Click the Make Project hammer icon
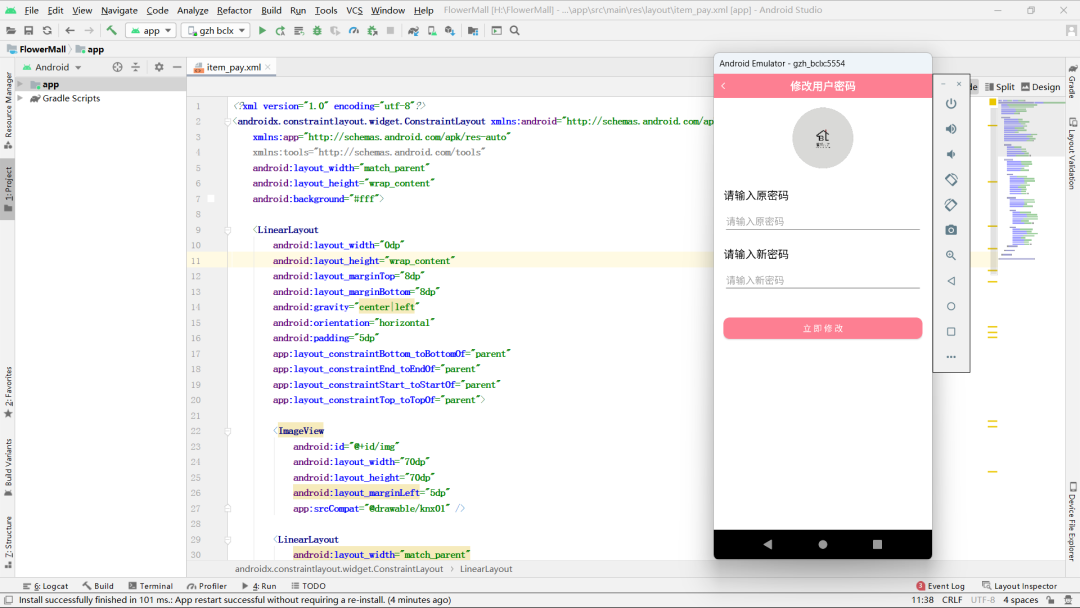 tap(112, 31)
